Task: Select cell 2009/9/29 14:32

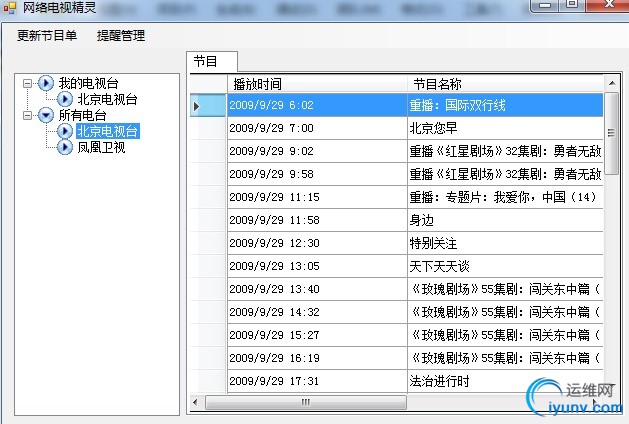Action: pyautogui.click(x=317, y=312)
